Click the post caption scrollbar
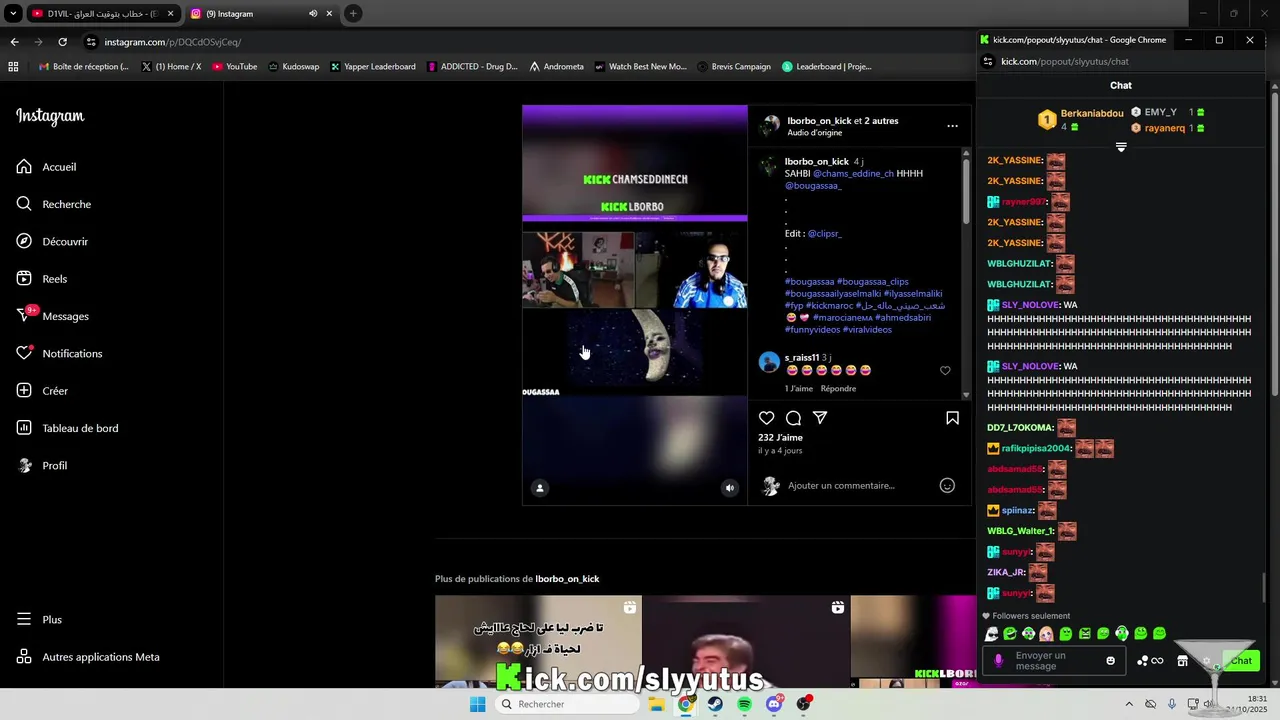The height and width of the screenshot is (720, 1280). pos(966,190)
